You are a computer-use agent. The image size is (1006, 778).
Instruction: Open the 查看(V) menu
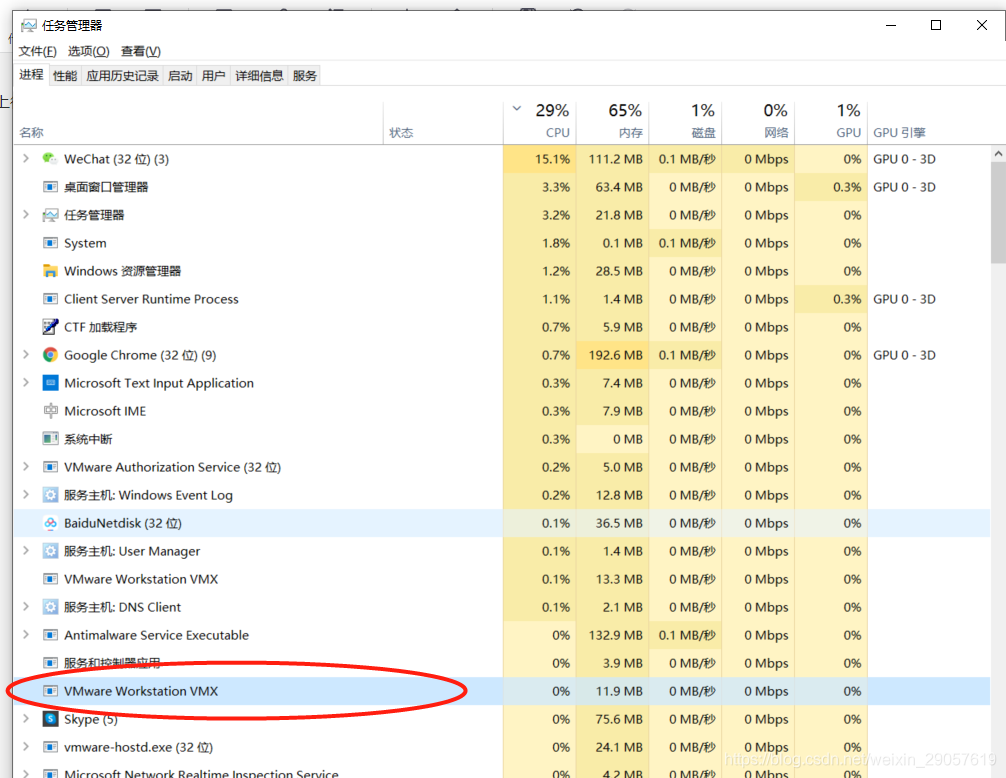click(x=141, y=51)
